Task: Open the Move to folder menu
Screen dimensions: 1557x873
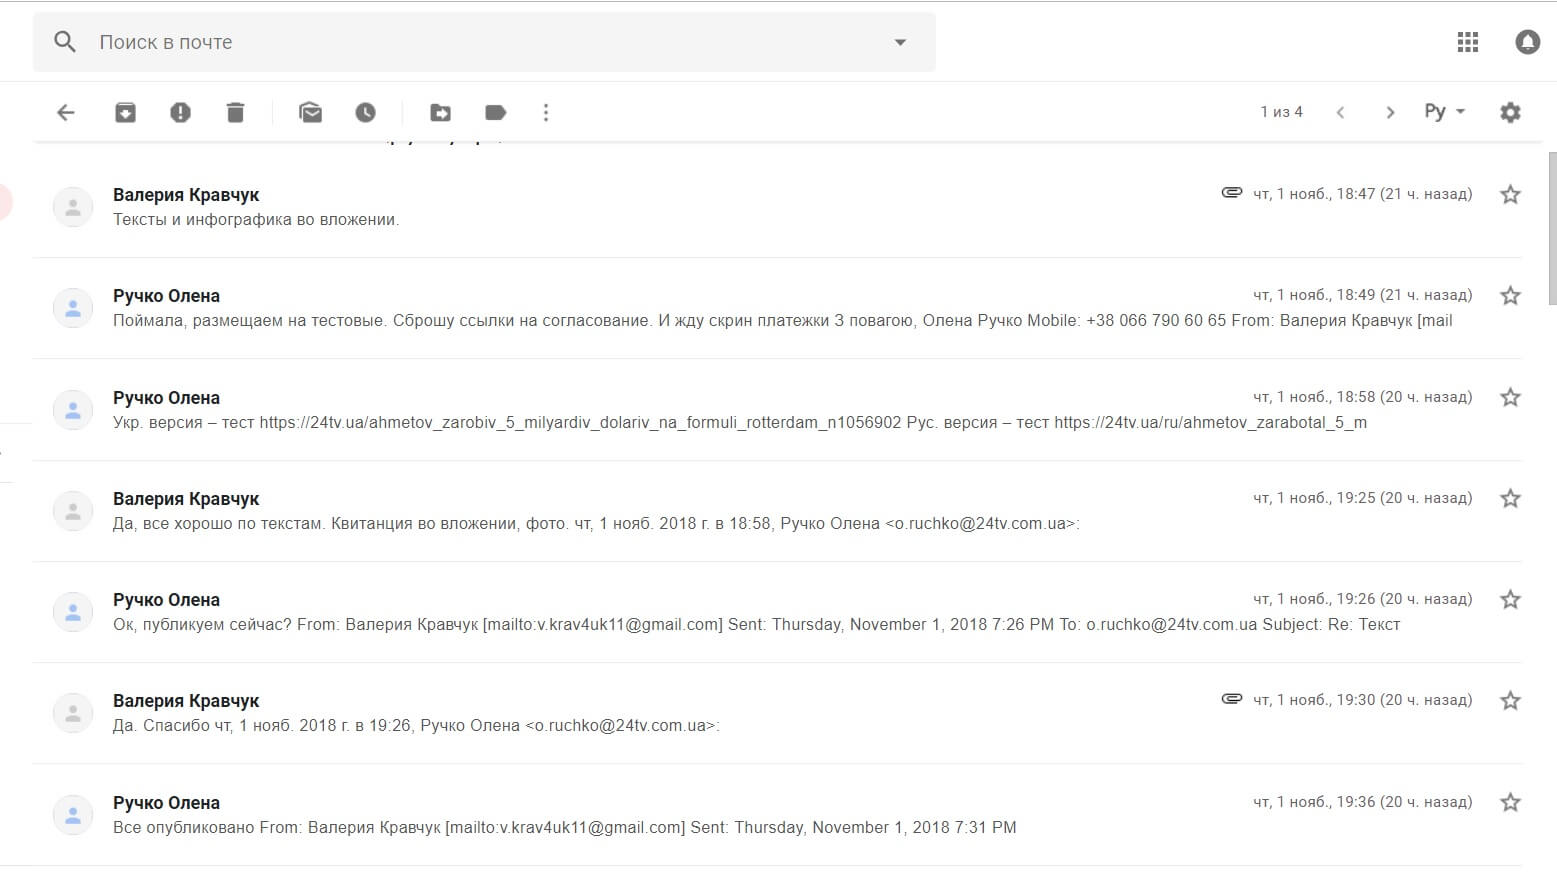Action: pyautogui.click(x=440, y=113)
